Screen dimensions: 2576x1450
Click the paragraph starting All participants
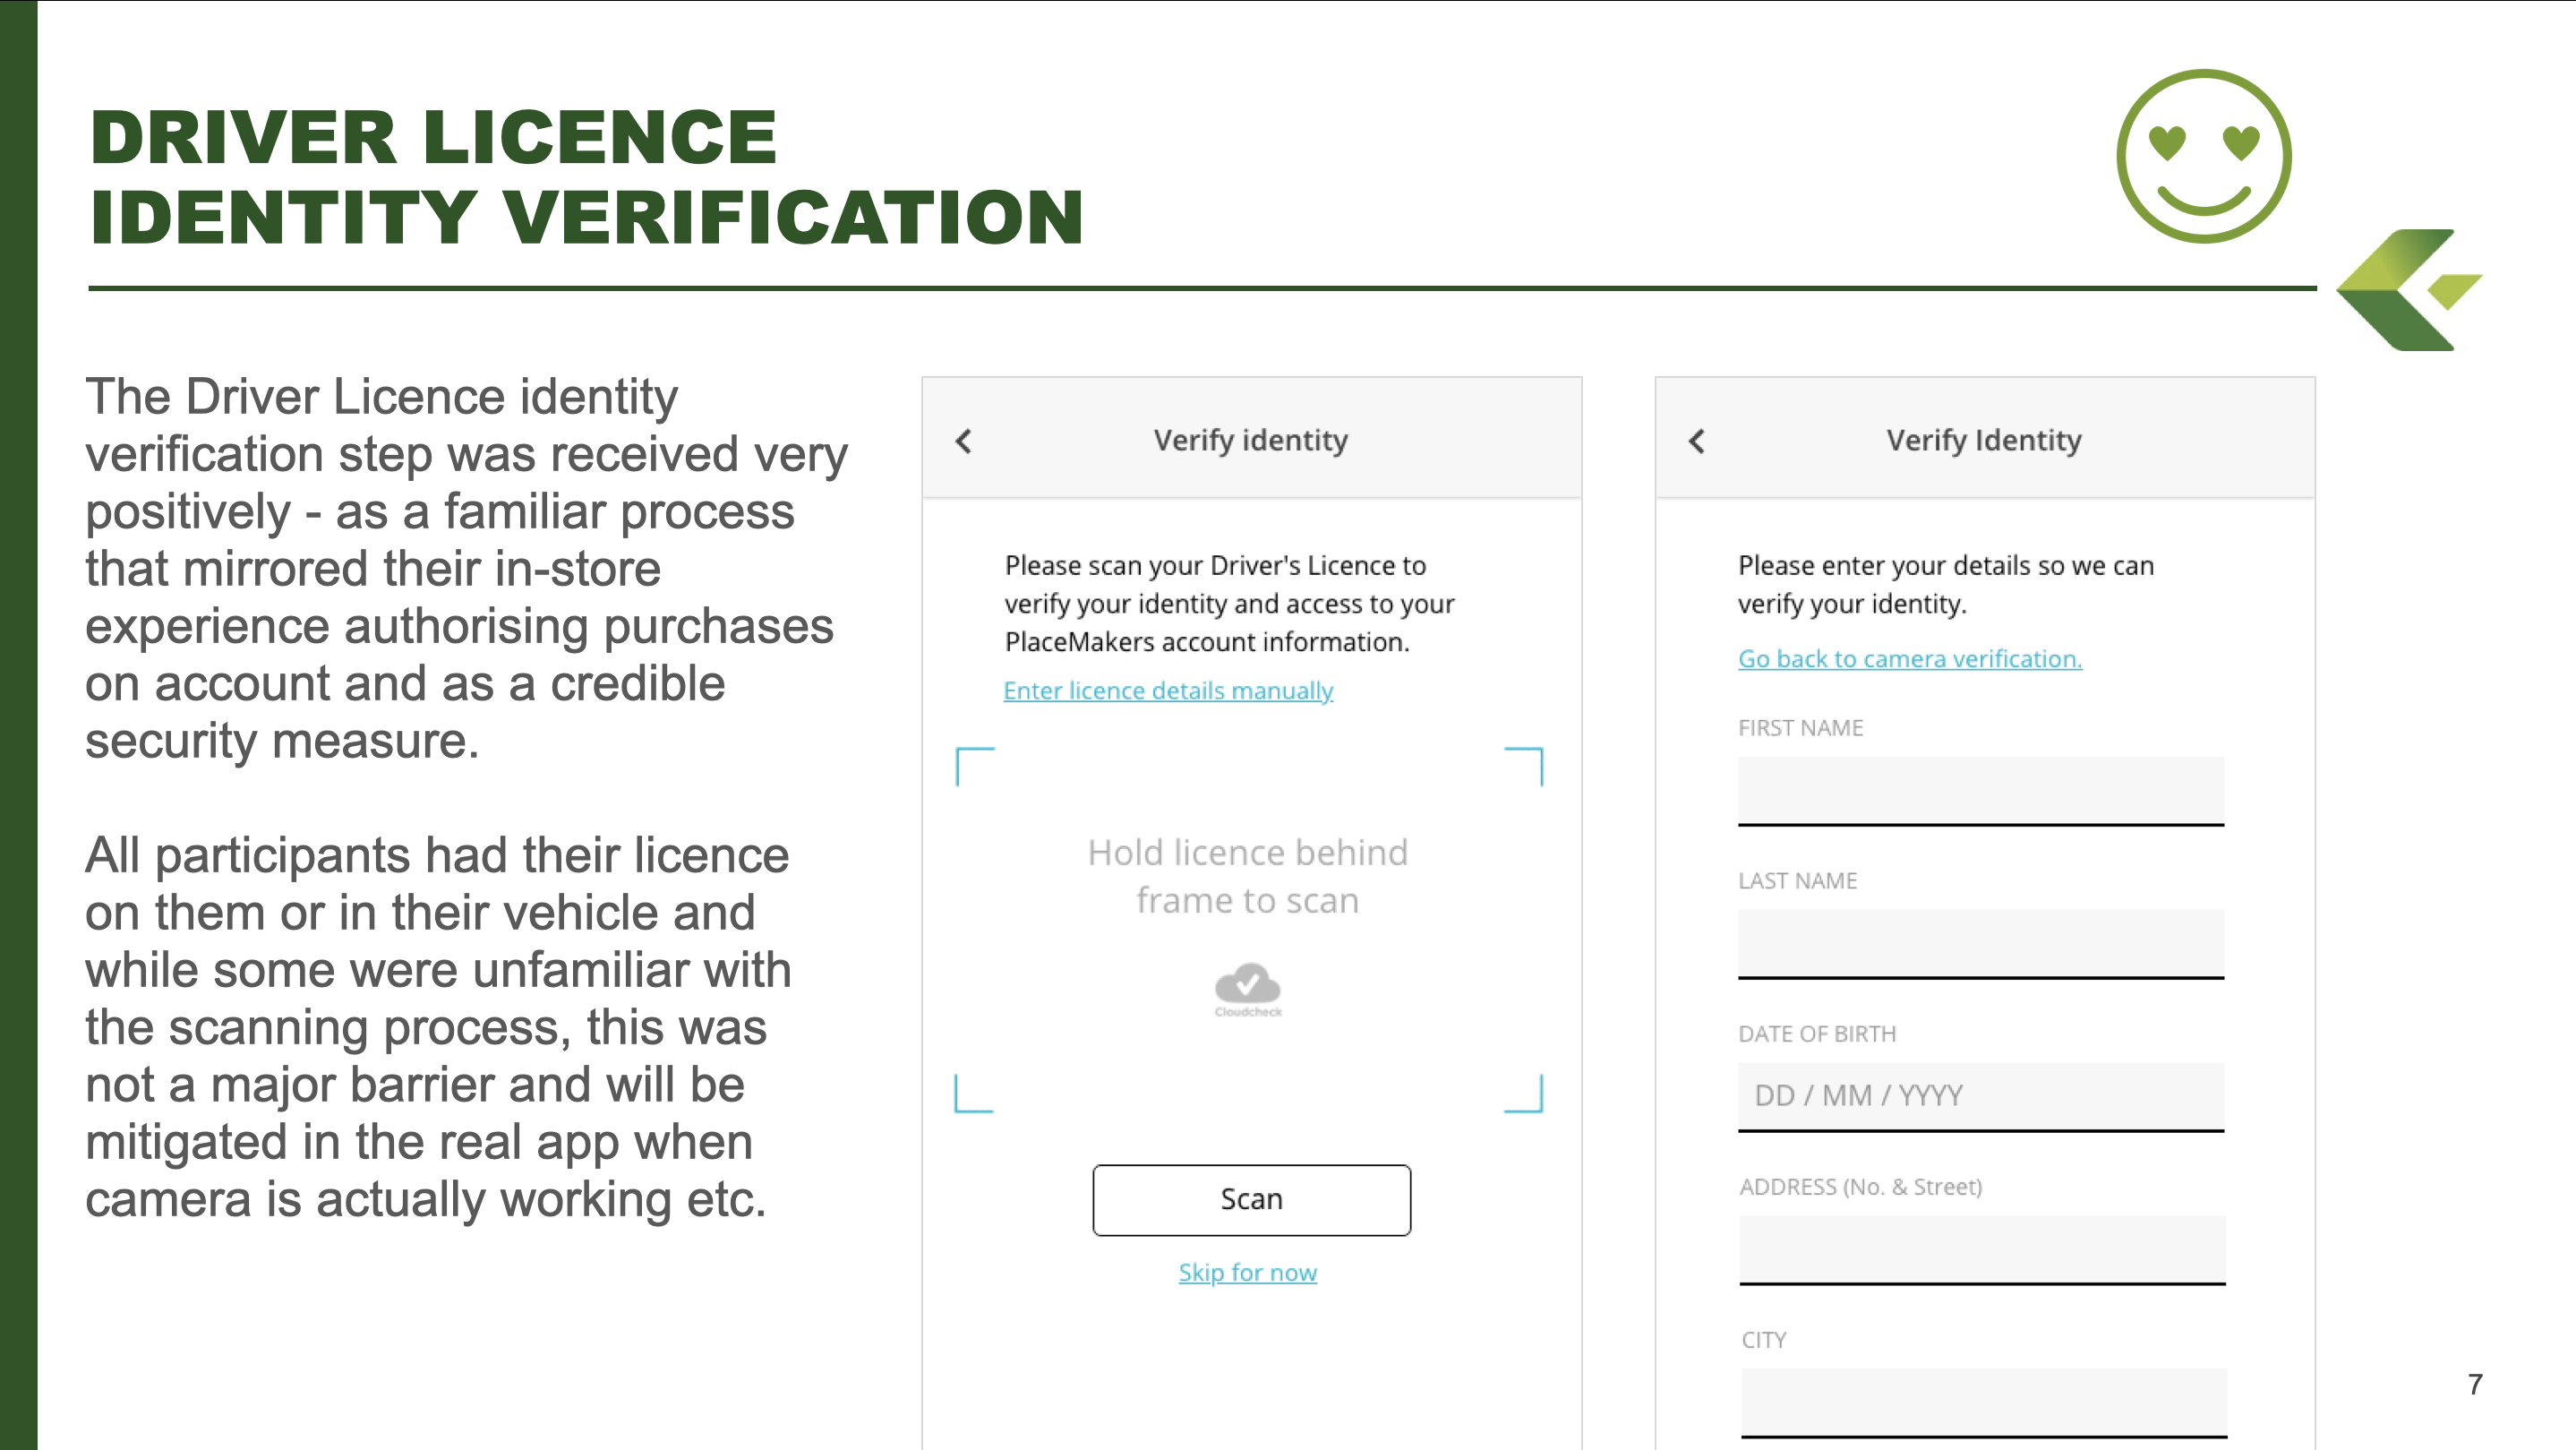pyautogui.click(x=438, y=1026)
